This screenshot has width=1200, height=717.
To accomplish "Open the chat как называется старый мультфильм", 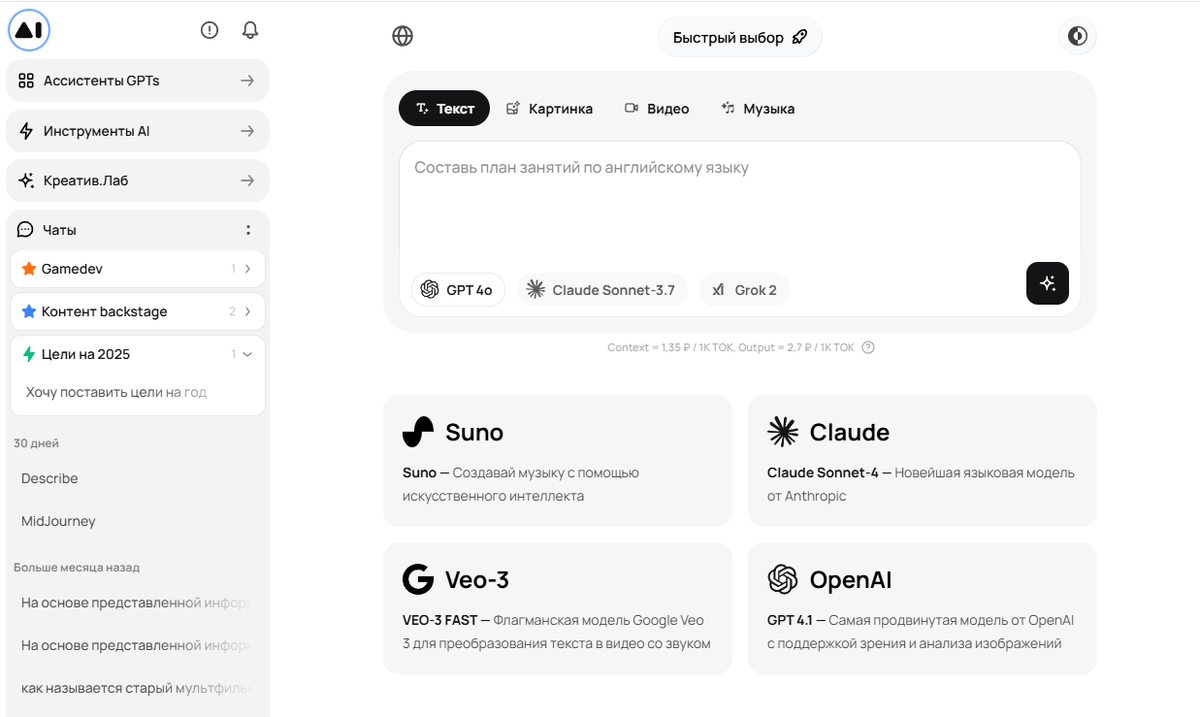I will point(136,689).
